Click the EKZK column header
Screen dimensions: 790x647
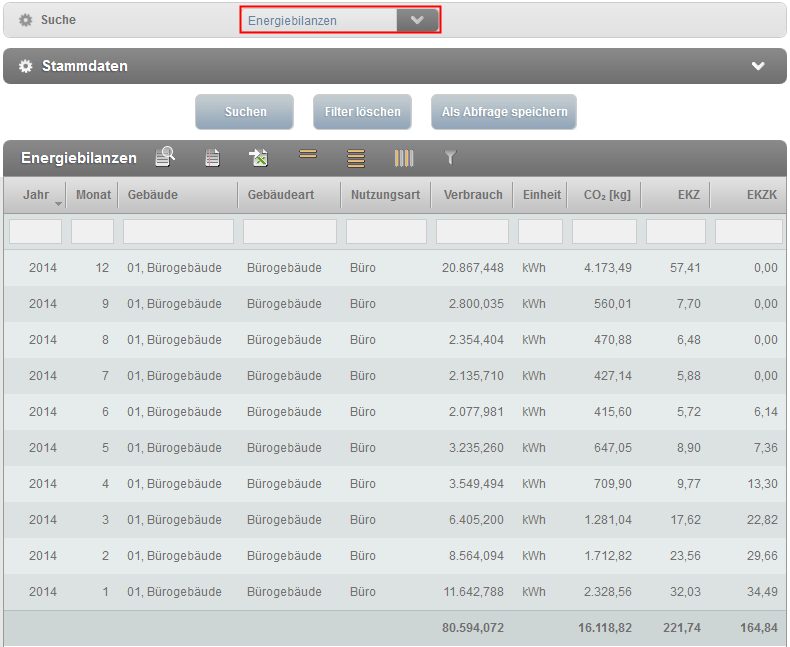tap(761, 194)
